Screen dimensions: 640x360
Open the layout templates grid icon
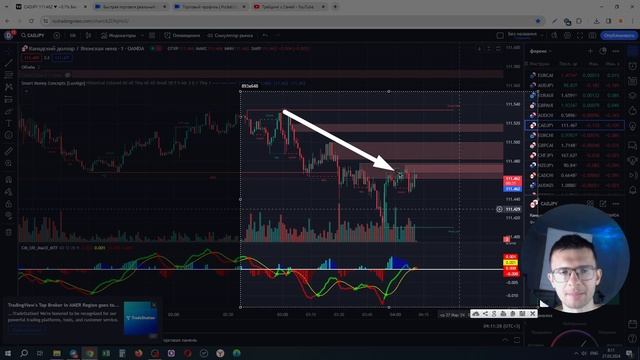tap(152, 36)
